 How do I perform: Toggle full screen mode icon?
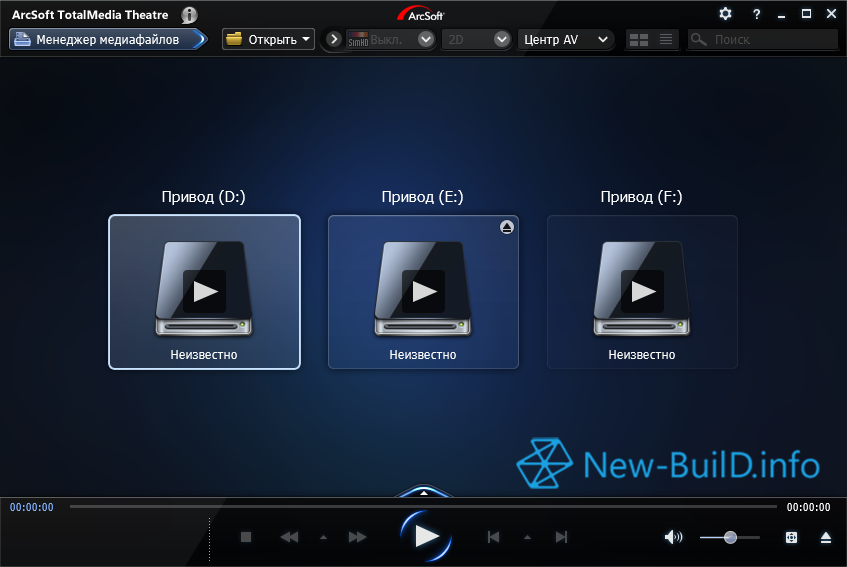click(791, 537)
